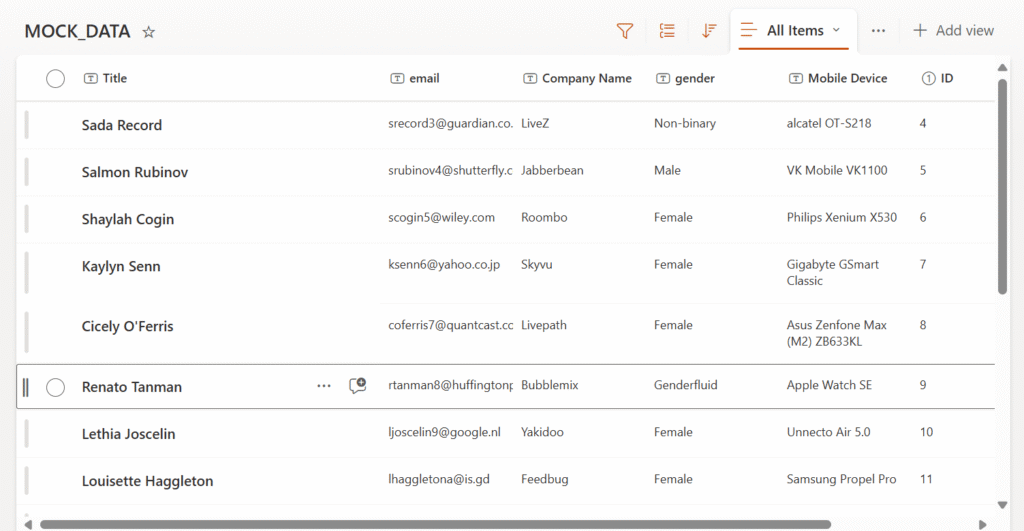Viewport: 1024px width, 531px height.
Task: Add a comment on the Renato Tanman row
Action: (x=357, y=385)
